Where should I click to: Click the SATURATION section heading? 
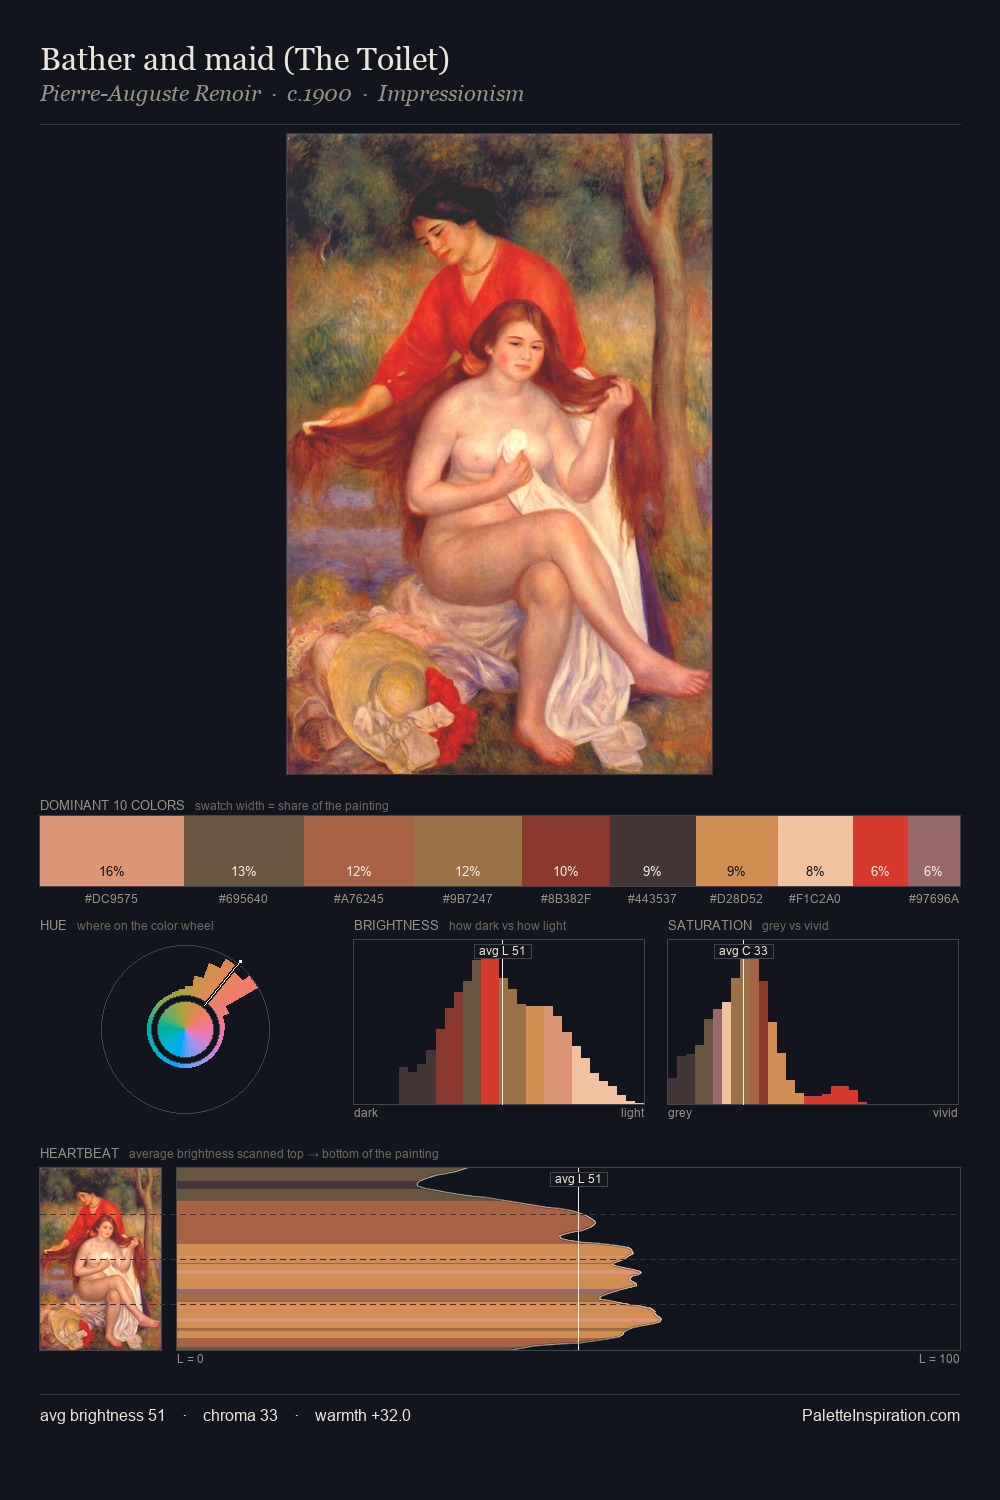(x=710, y=925)
